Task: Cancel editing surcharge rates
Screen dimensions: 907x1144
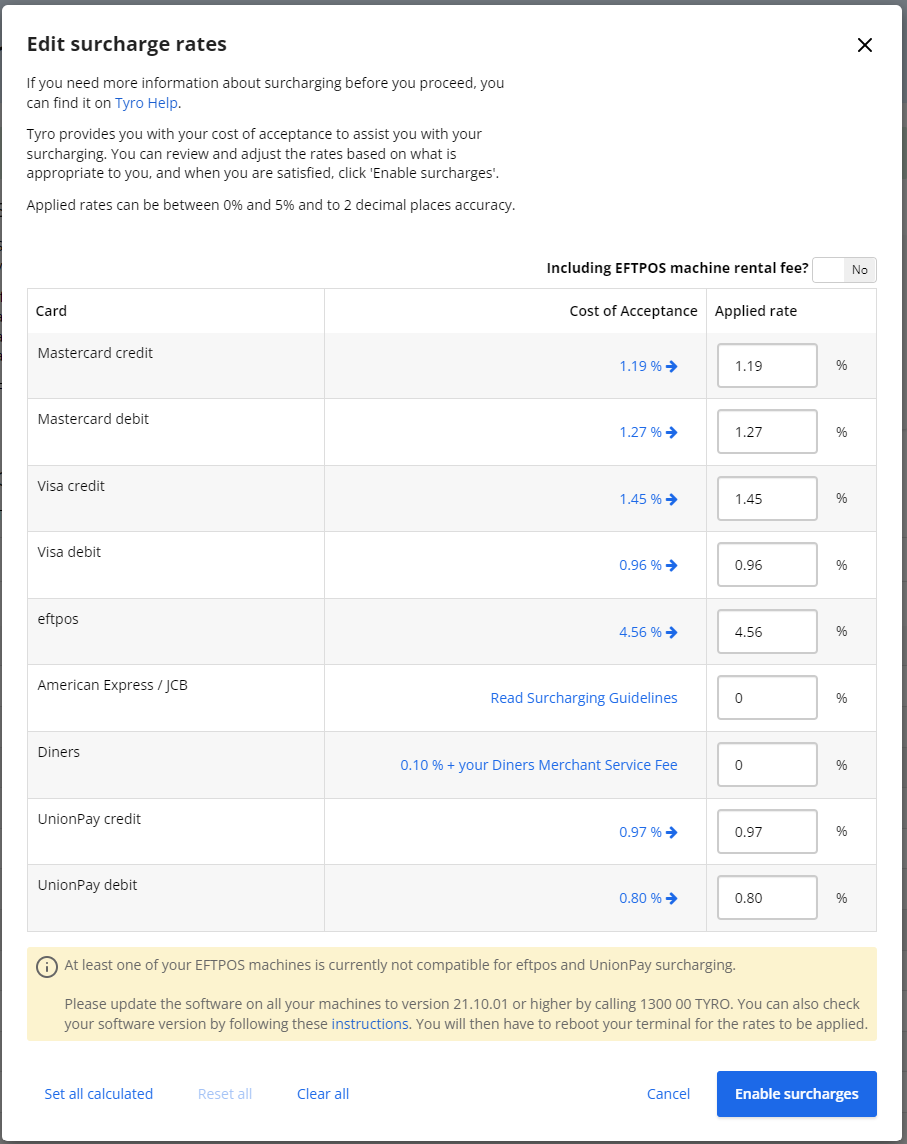Action: click(668, 1093)
